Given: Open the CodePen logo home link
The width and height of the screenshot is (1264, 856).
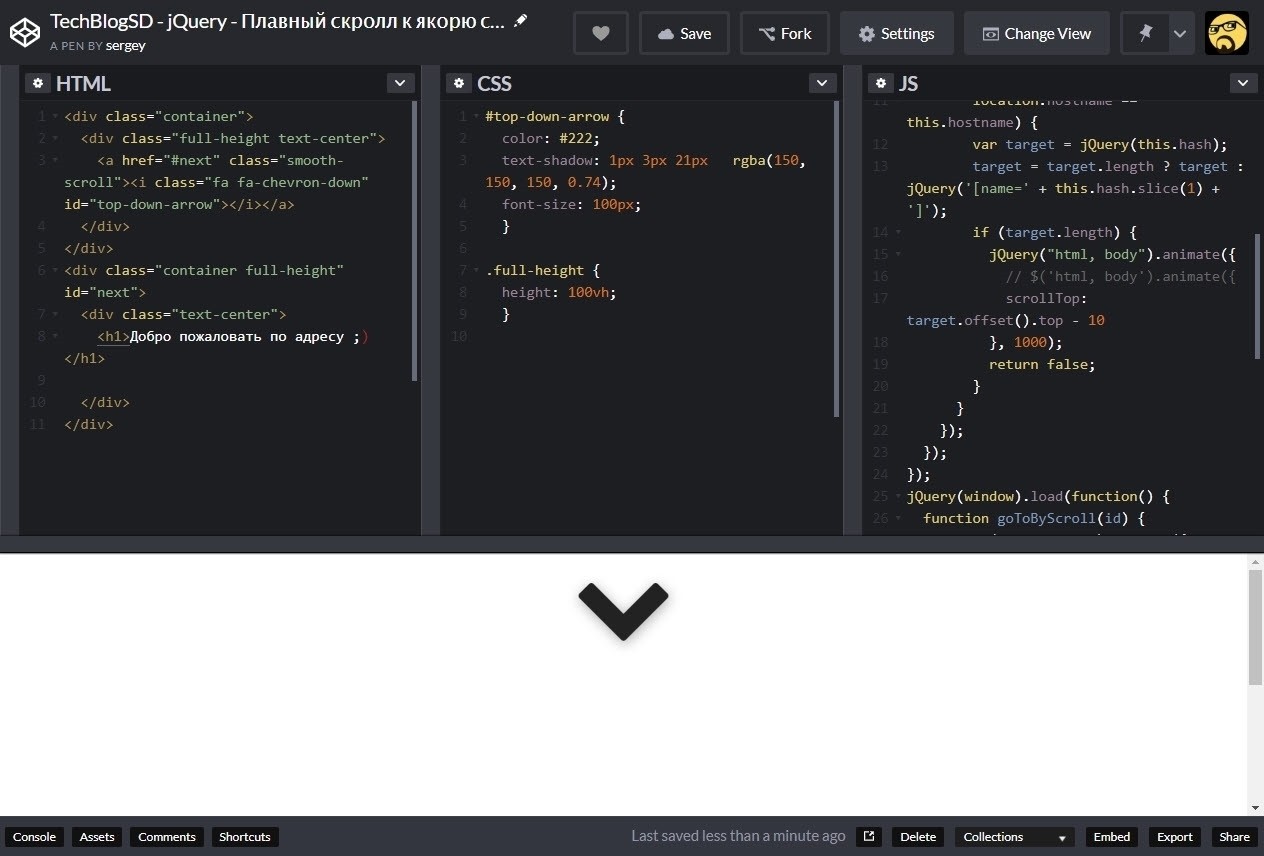Looking at the screenshot, I should point(24,33).
